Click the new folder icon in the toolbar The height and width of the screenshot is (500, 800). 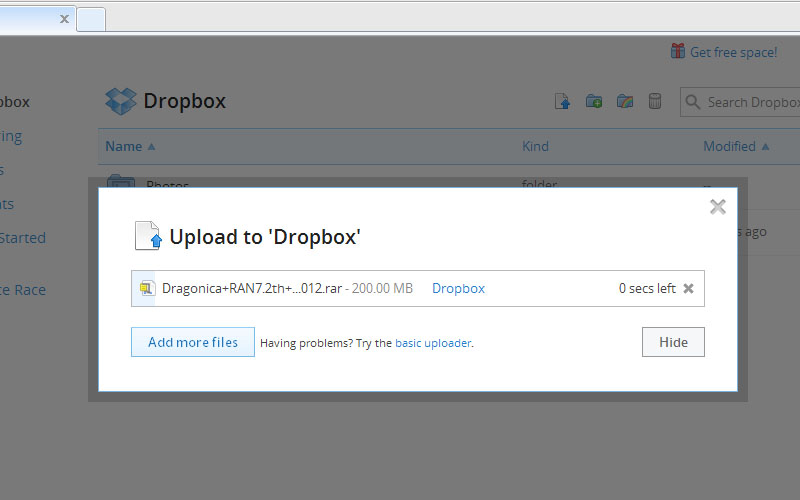point(593,101)
